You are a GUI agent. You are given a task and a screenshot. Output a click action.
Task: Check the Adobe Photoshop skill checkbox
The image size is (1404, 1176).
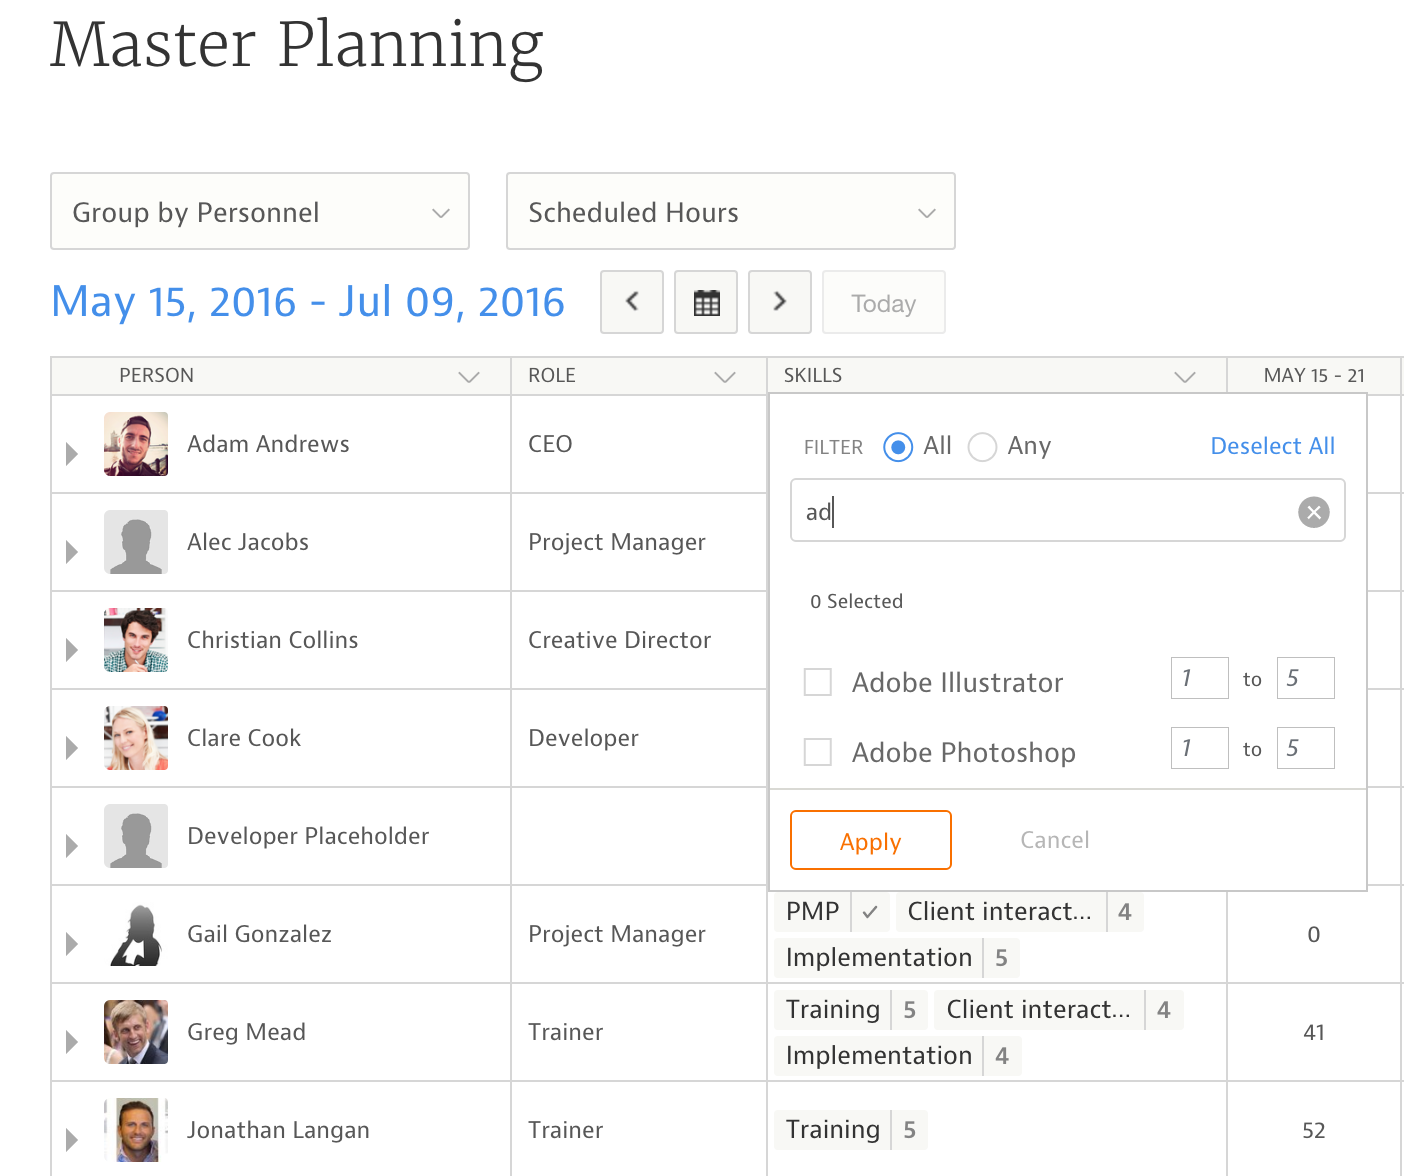point(818,752)
